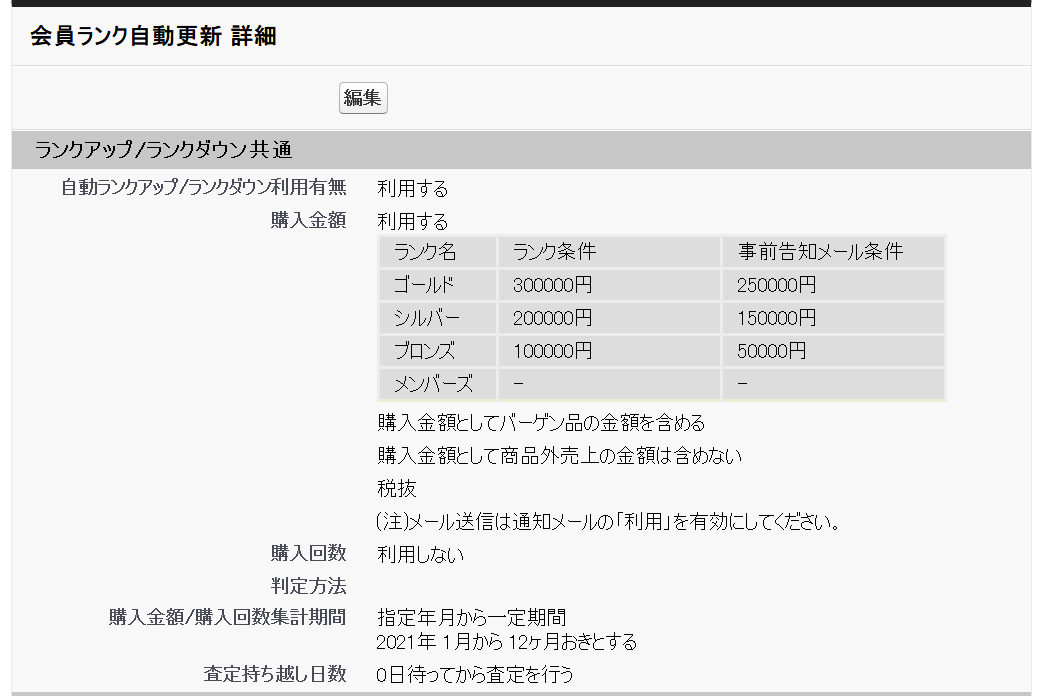Screen dimensions: 1041x696
Task: Select the page title 会員ランク自動更新 詳細
Action: 151,37
